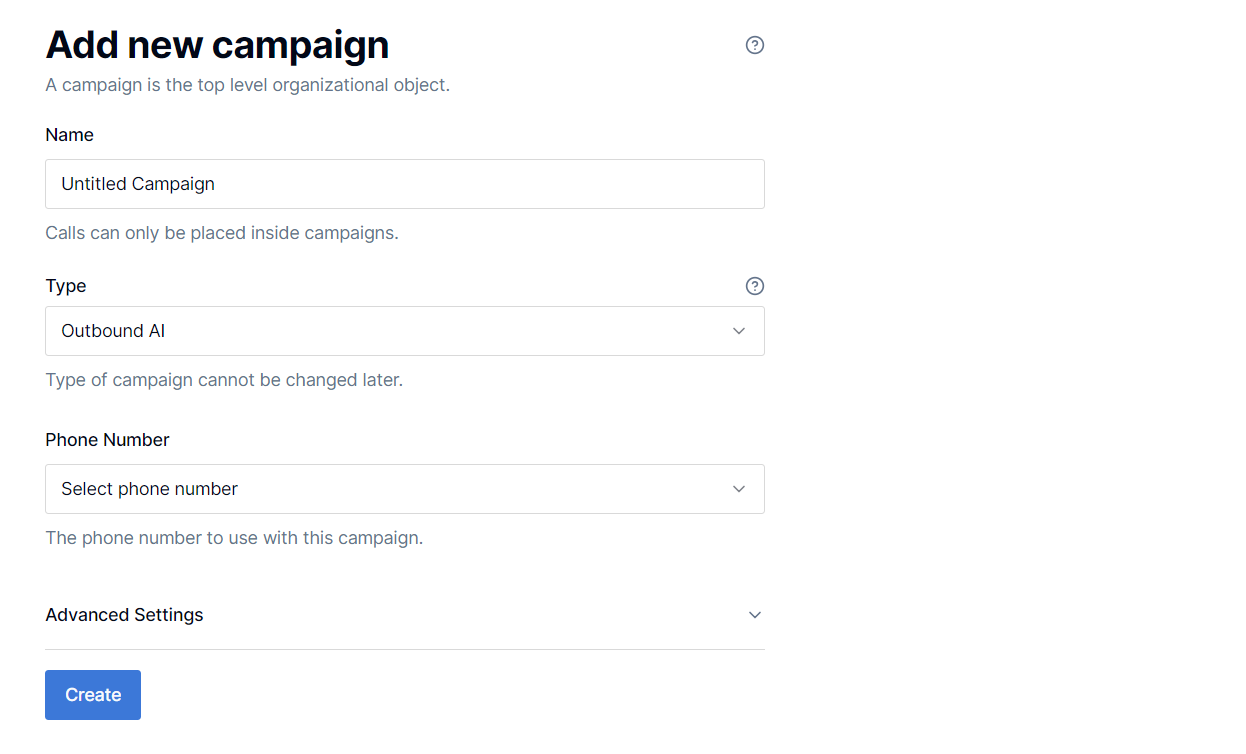Click help icon beside Add new campaign heading
This screenshot has height=754, width=1246.
[755, 45]
